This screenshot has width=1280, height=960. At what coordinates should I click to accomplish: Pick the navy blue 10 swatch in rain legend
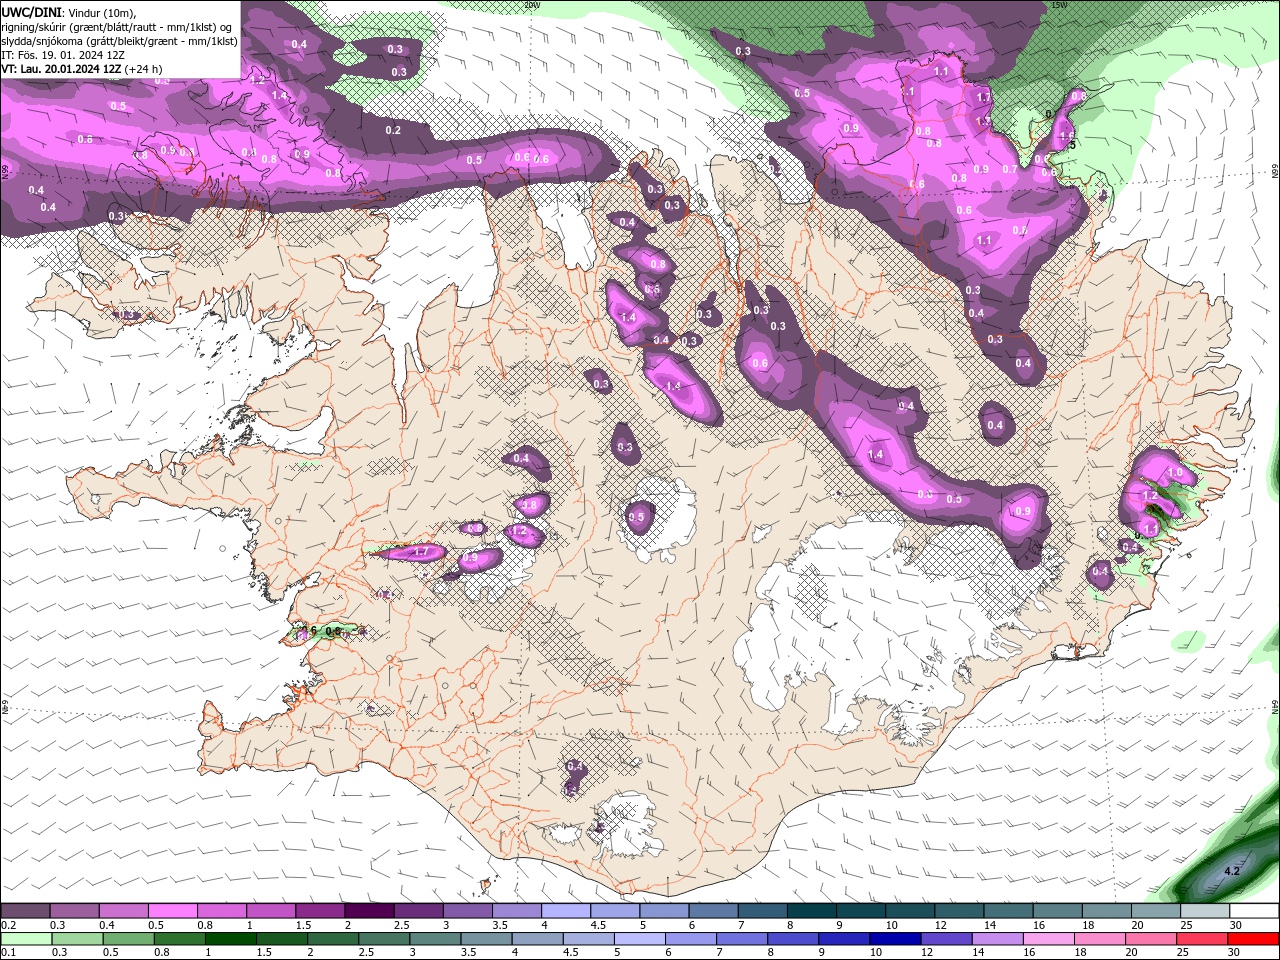[893, 939]
